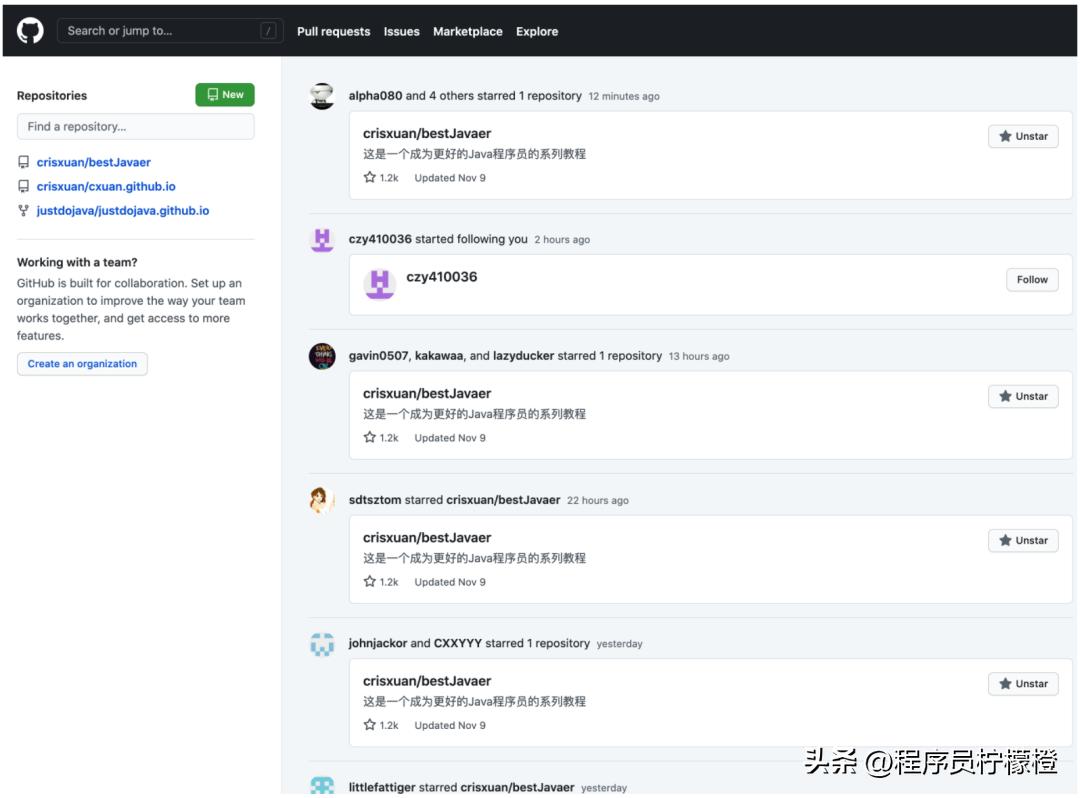Click gavin0507's round avatar
Image resolution: width=1080 pixels, height=798 pixels.
pyautogui.click(x=322, y=356)
